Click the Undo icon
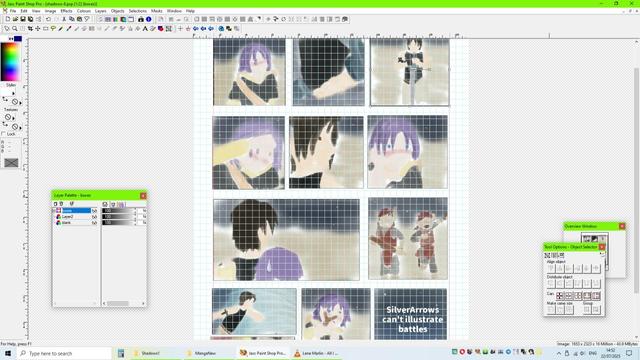 tap(48, 19)
